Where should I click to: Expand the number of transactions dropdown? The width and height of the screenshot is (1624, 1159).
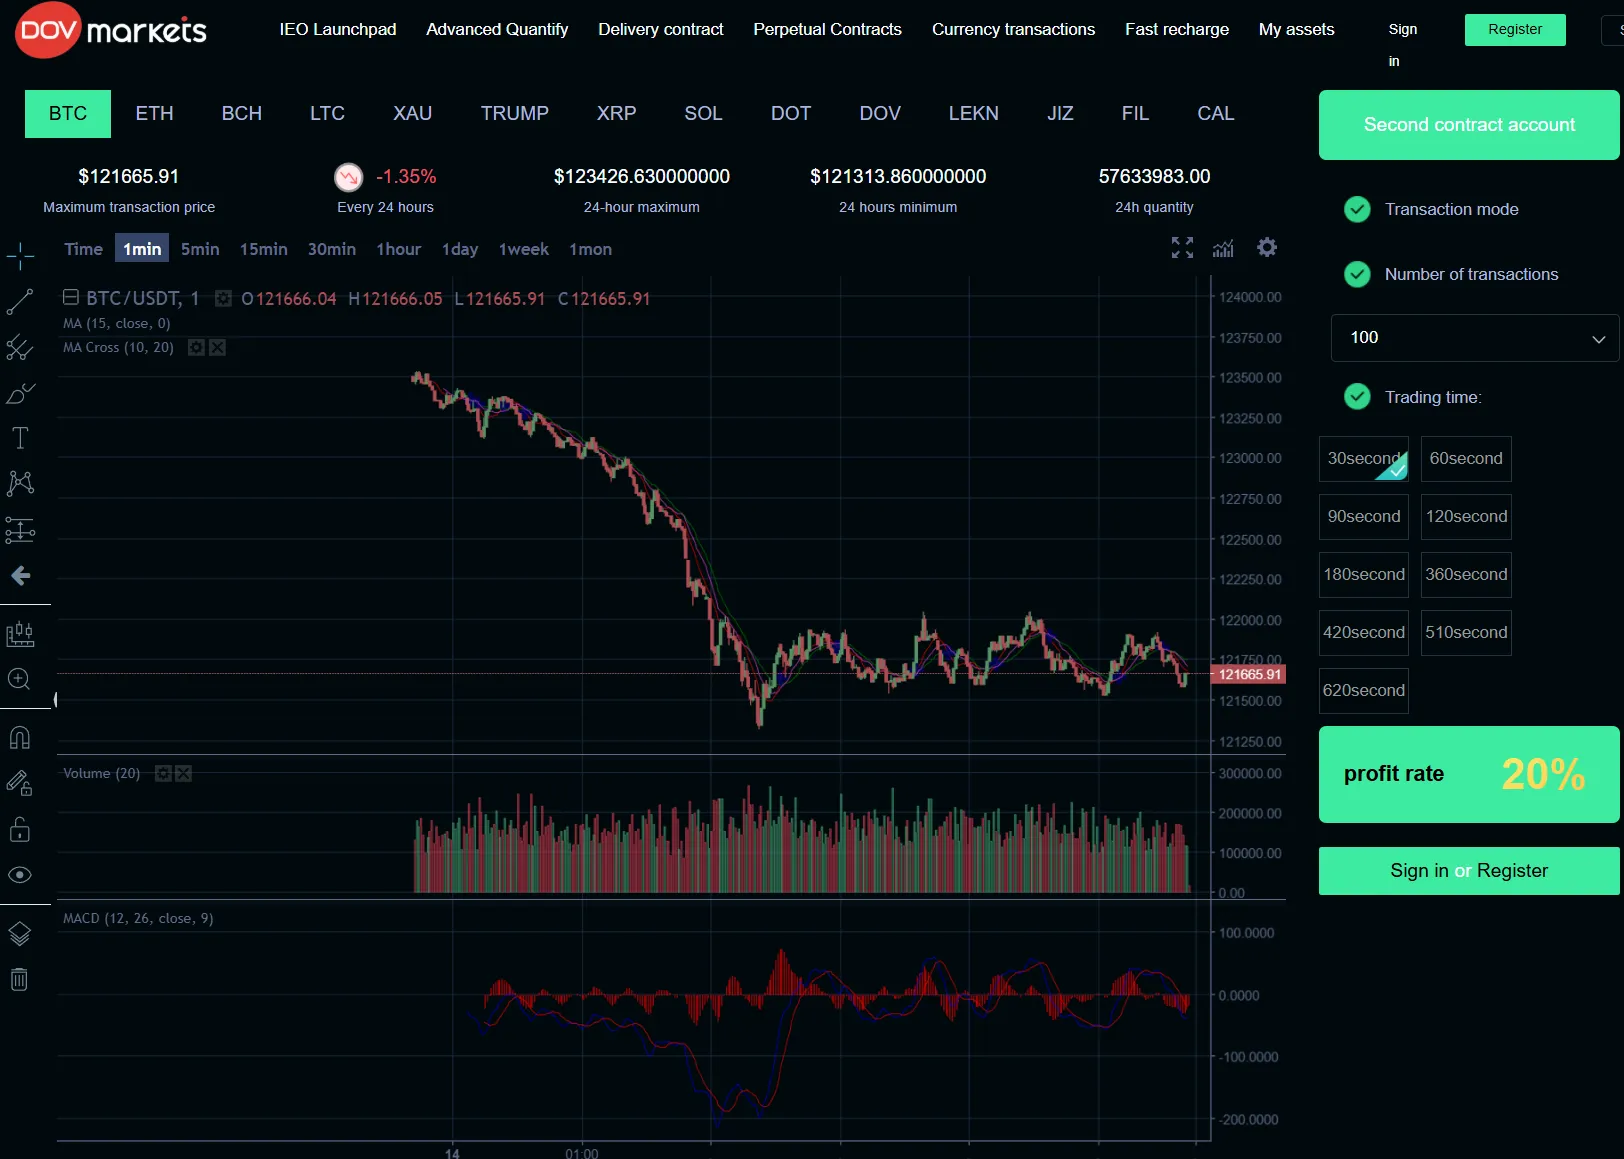1474,338
